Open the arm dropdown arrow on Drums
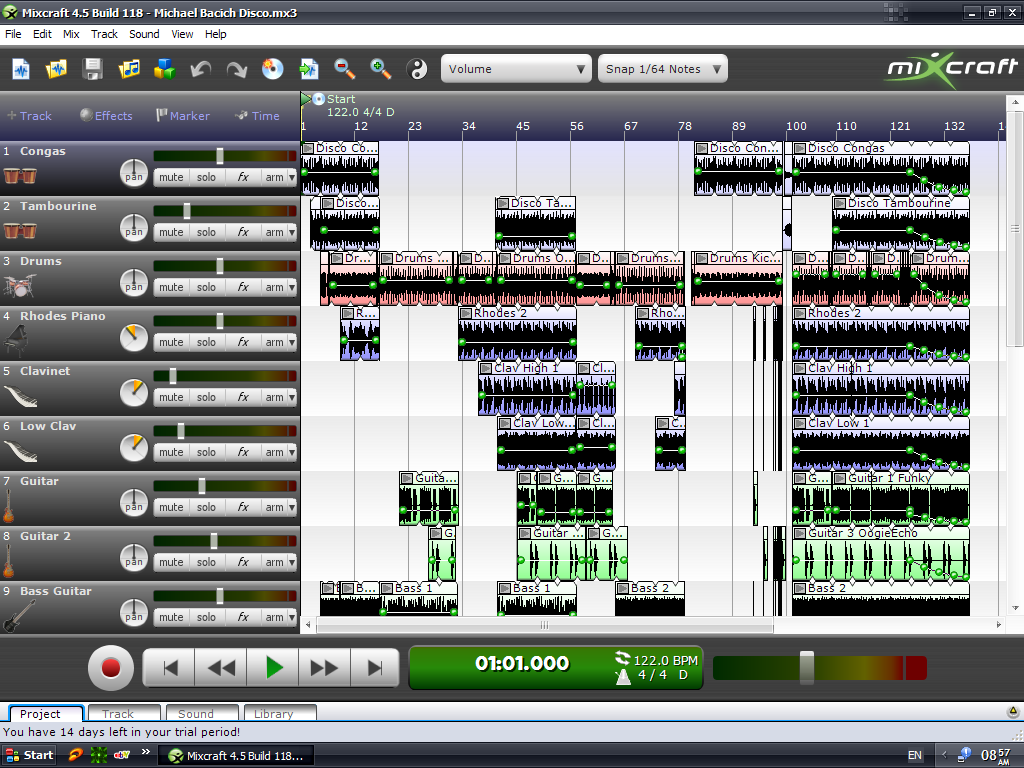Image resolution: width=1024 pixels, height=768 pixels. 292,287
